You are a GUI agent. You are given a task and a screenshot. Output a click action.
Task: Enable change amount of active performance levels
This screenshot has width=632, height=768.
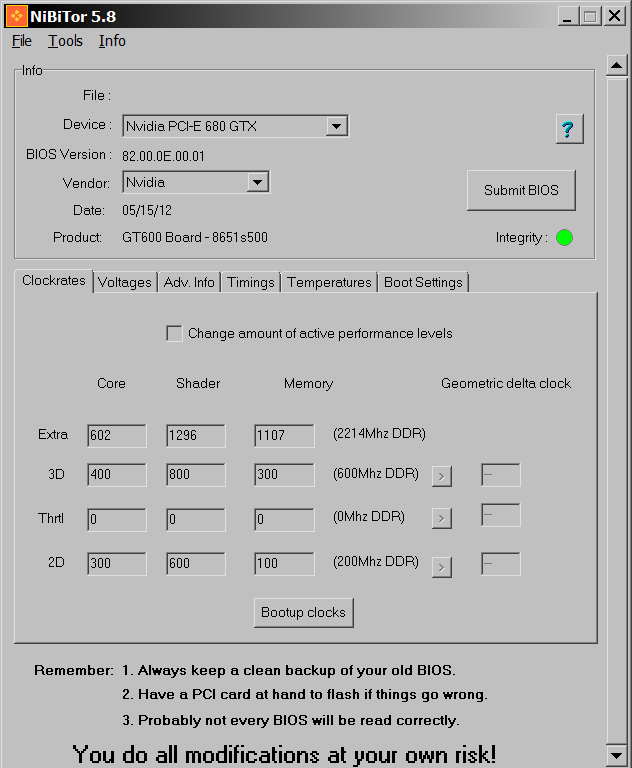point(174,334)
